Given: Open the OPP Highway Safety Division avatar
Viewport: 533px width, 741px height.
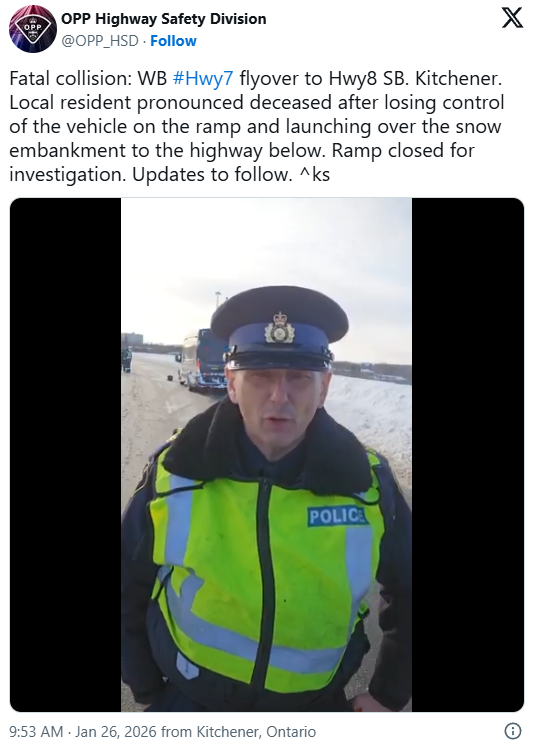Looking at the screenshot, I should coord(33,29).
